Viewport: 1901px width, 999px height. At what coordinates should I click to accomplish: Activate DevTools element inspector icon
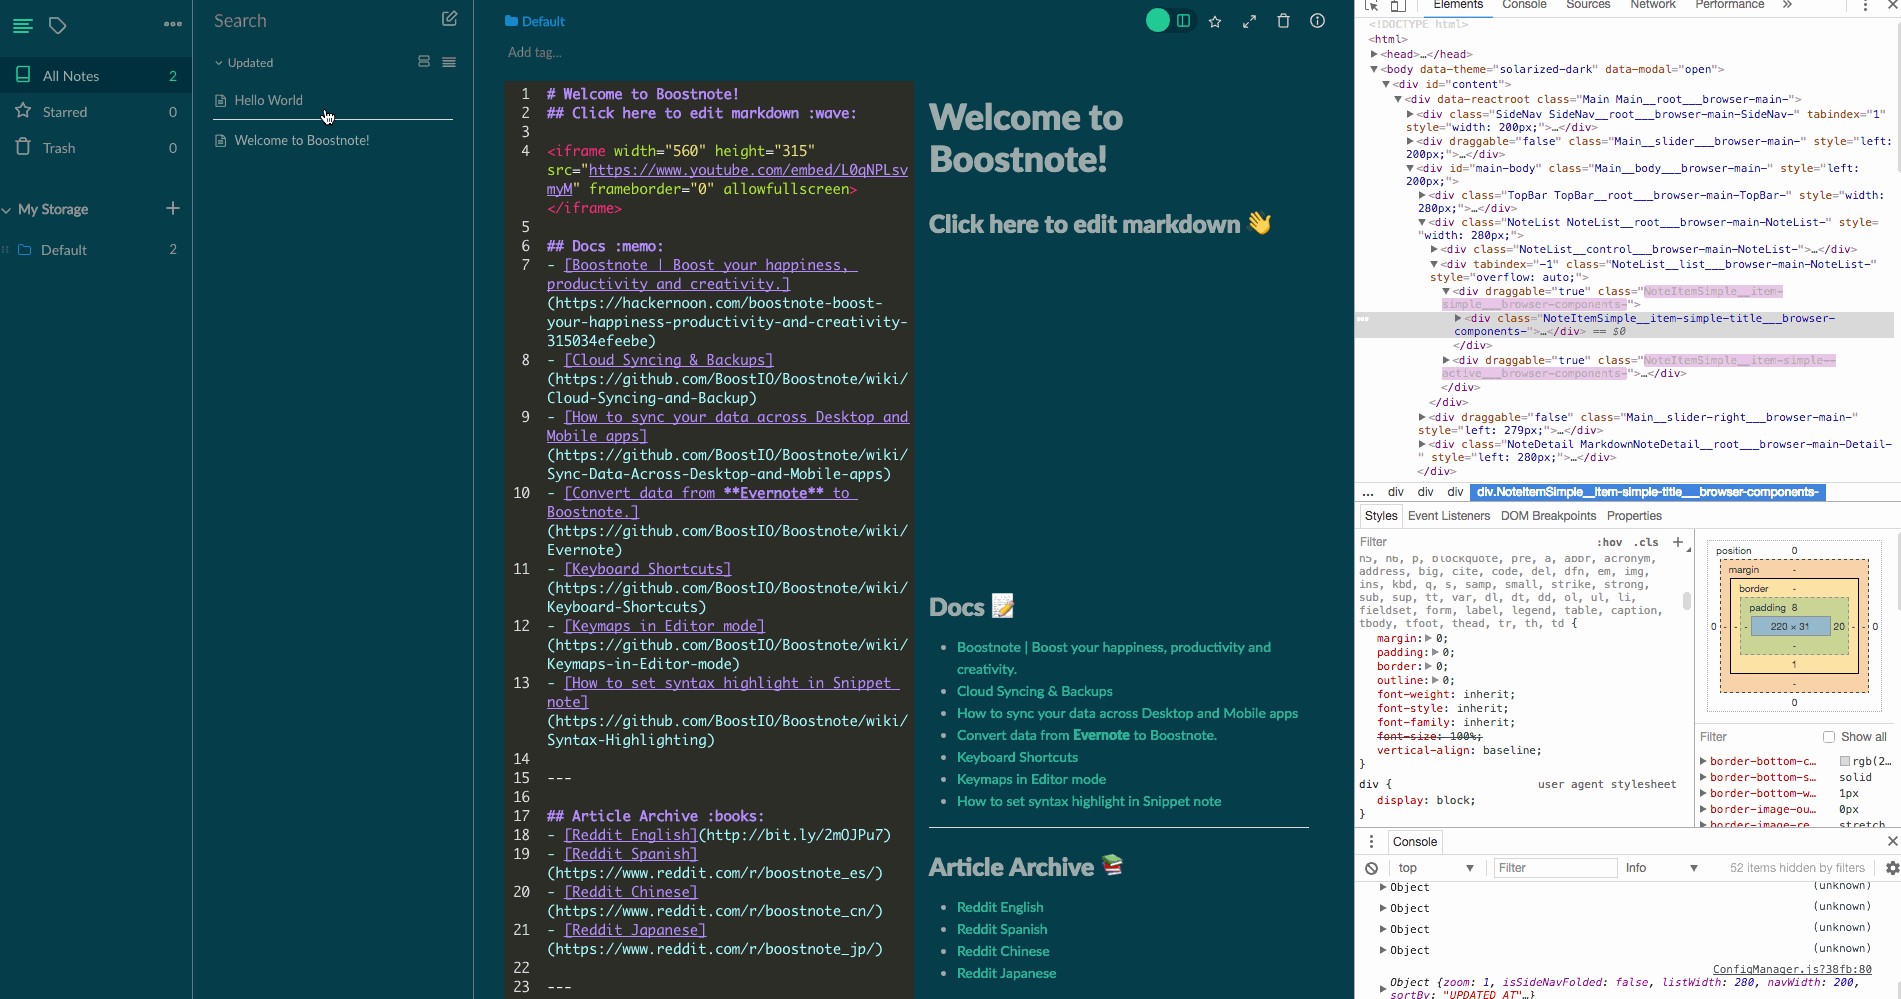[x=1372, y=6]
